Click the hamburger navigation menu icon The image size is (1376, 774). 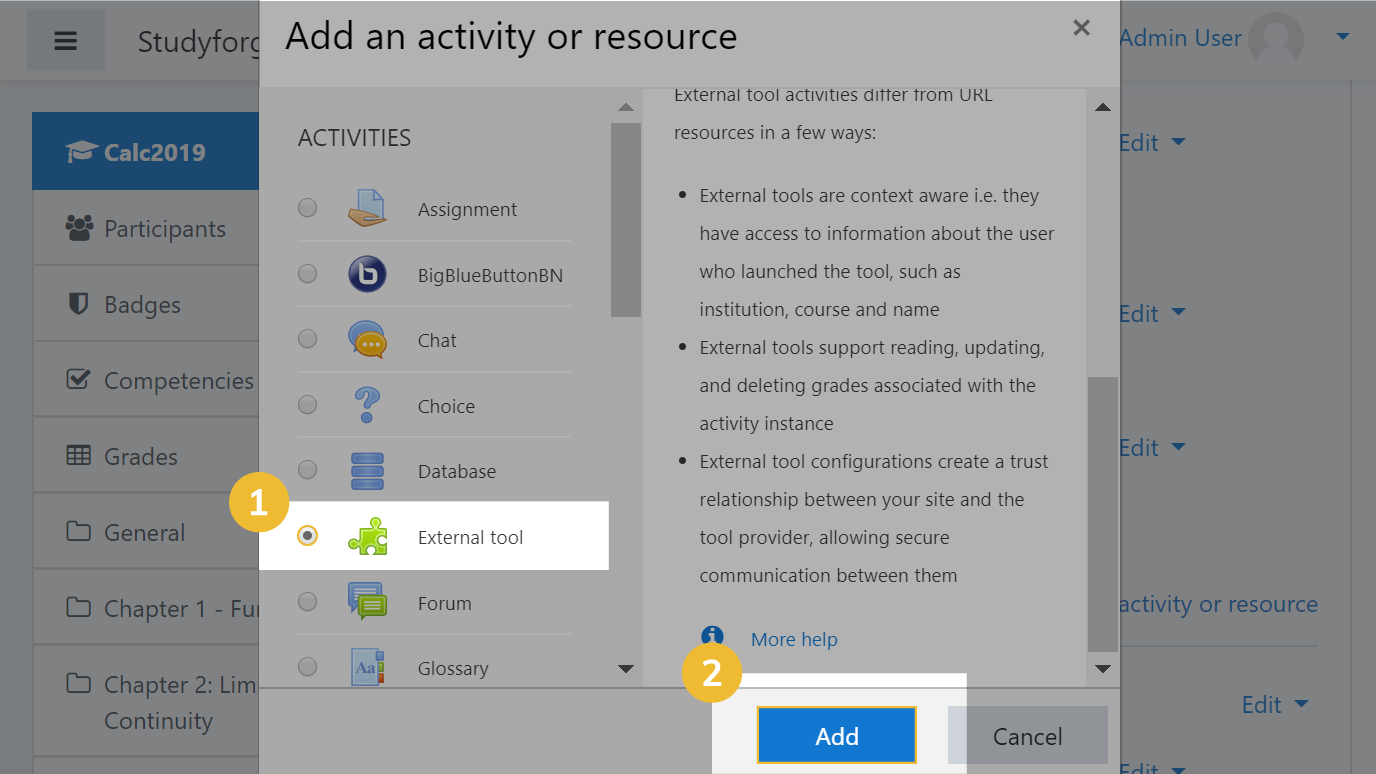[65, 39]
